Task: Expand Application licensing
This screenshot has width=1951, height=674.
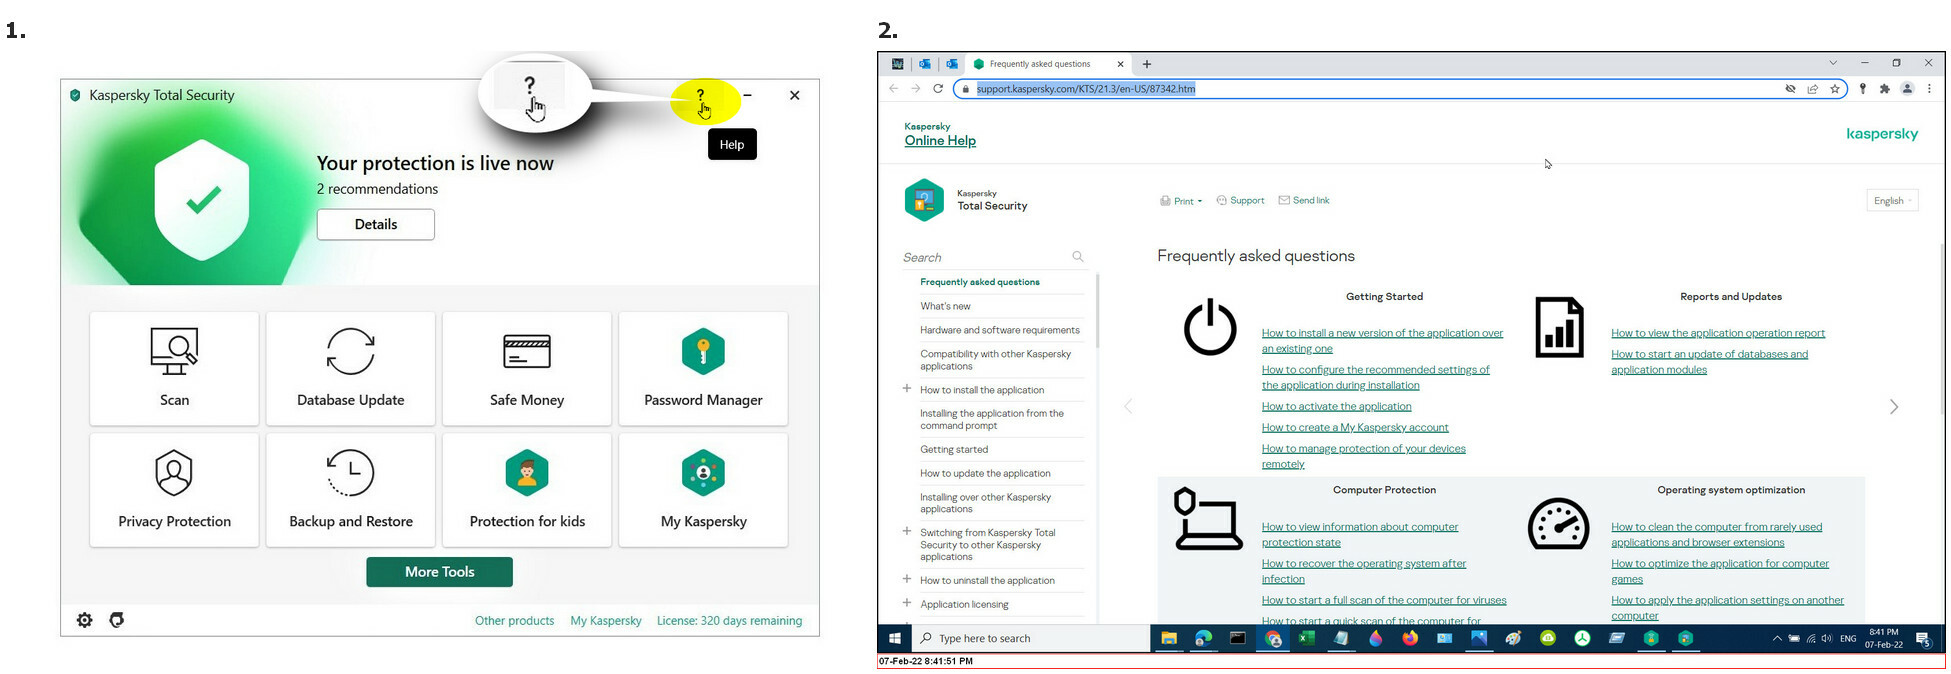Action: pyautogui.click(x=907, y=603)
